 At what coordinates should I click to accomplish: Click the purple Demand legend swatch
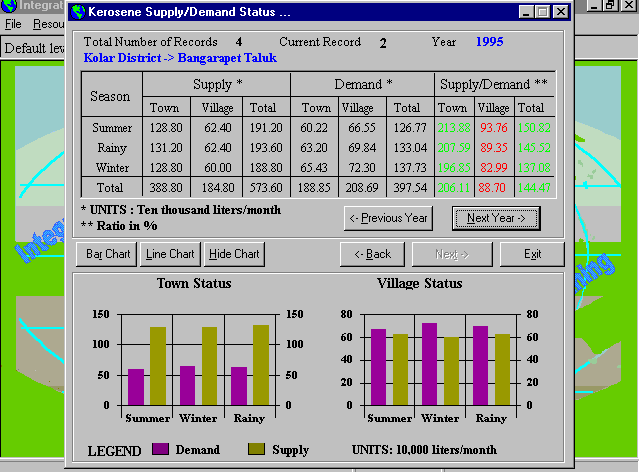coord(160,450)
